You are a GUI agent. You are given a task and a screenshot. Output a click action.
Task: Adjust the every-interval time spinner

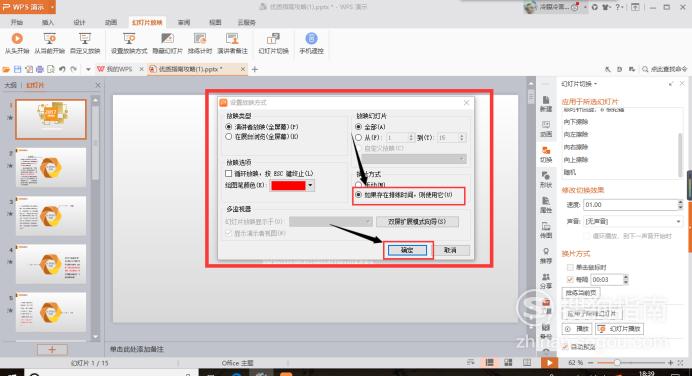coord(625,279)
